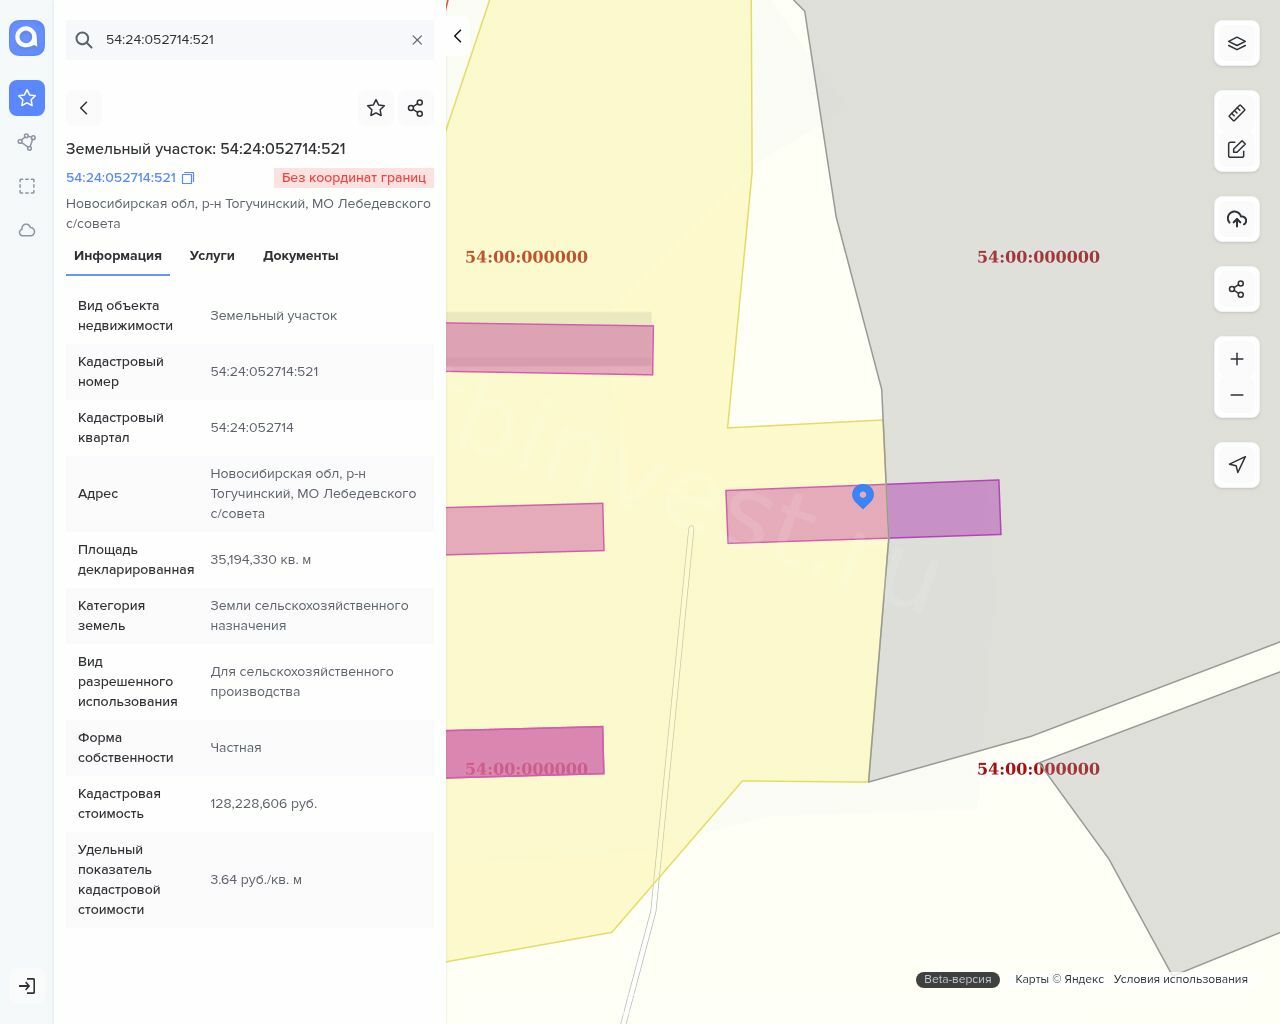Image resolution: width=1280 pixels, height=1024 pixels.
Task: Open the cloud icon in sidebar
Action: pyautogui.click(x=27, y=230)
